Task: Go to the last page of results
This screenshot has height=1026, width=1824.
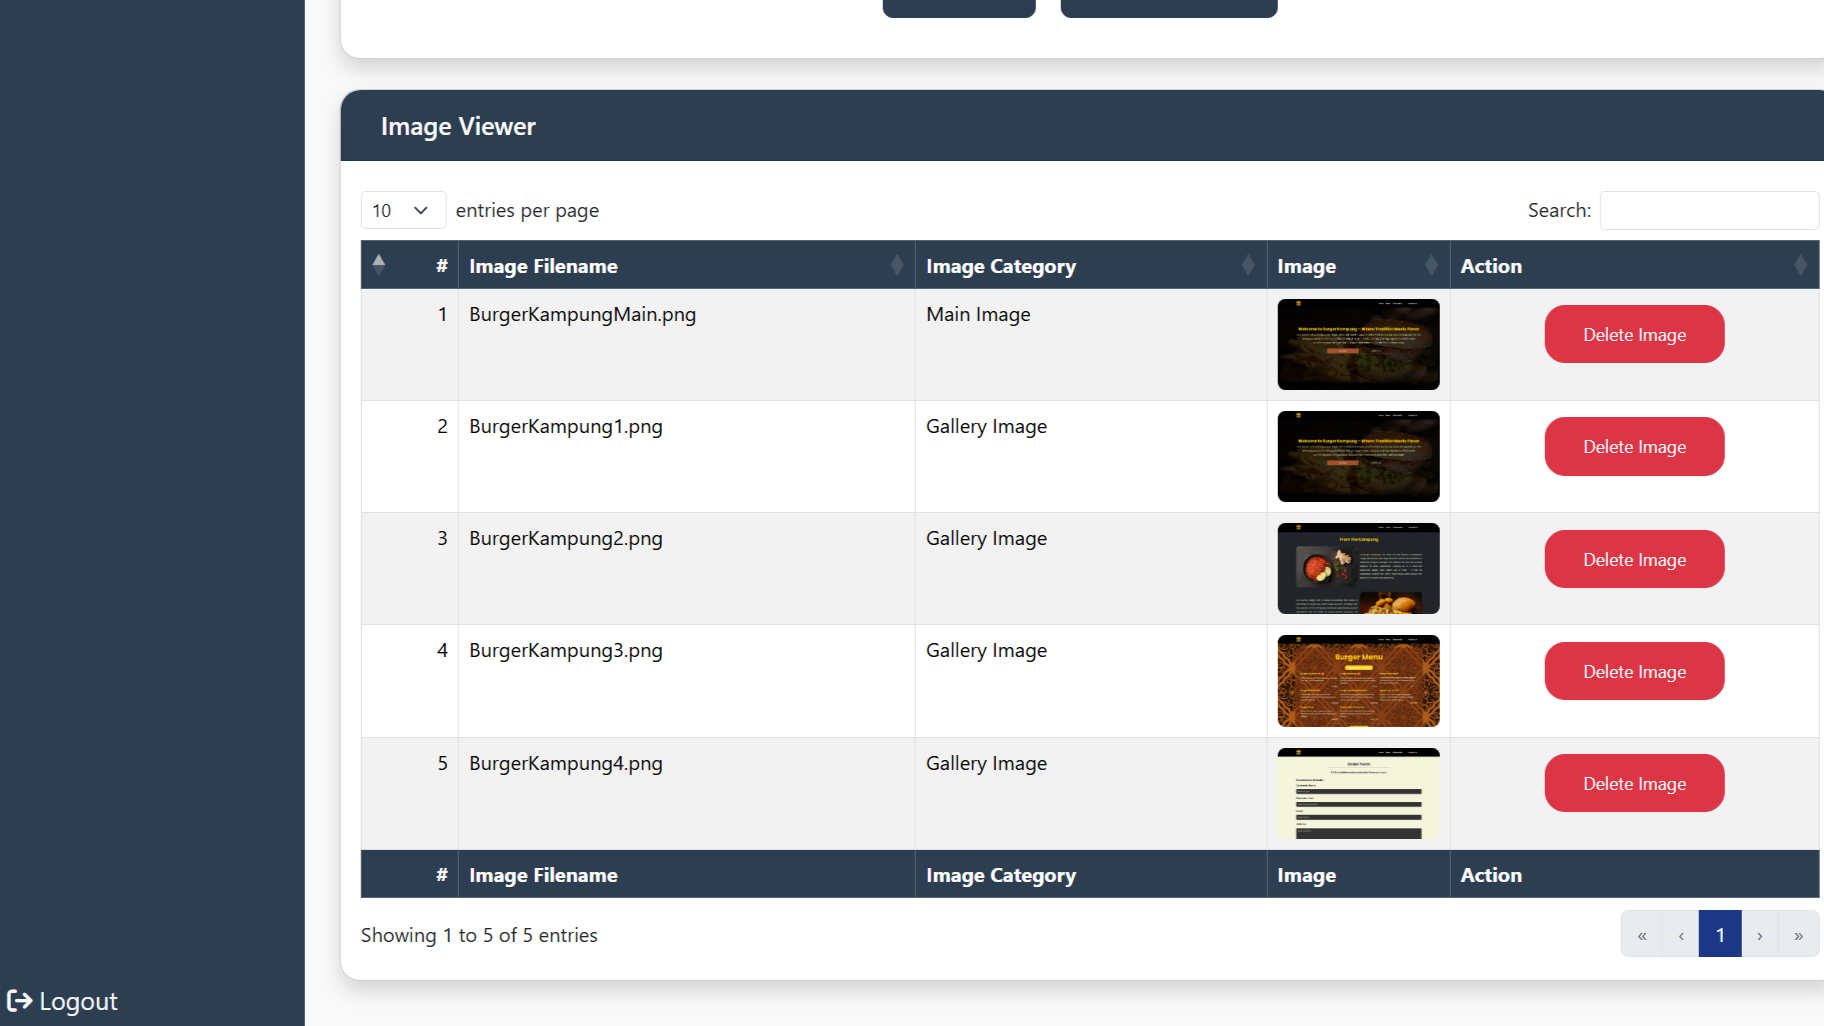Action: coord(1798,935)
